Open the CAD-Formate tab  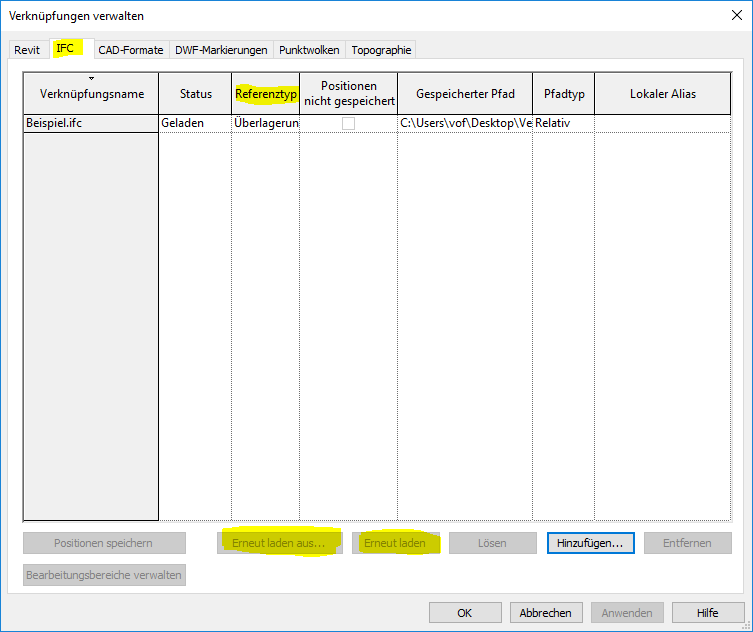130,50
